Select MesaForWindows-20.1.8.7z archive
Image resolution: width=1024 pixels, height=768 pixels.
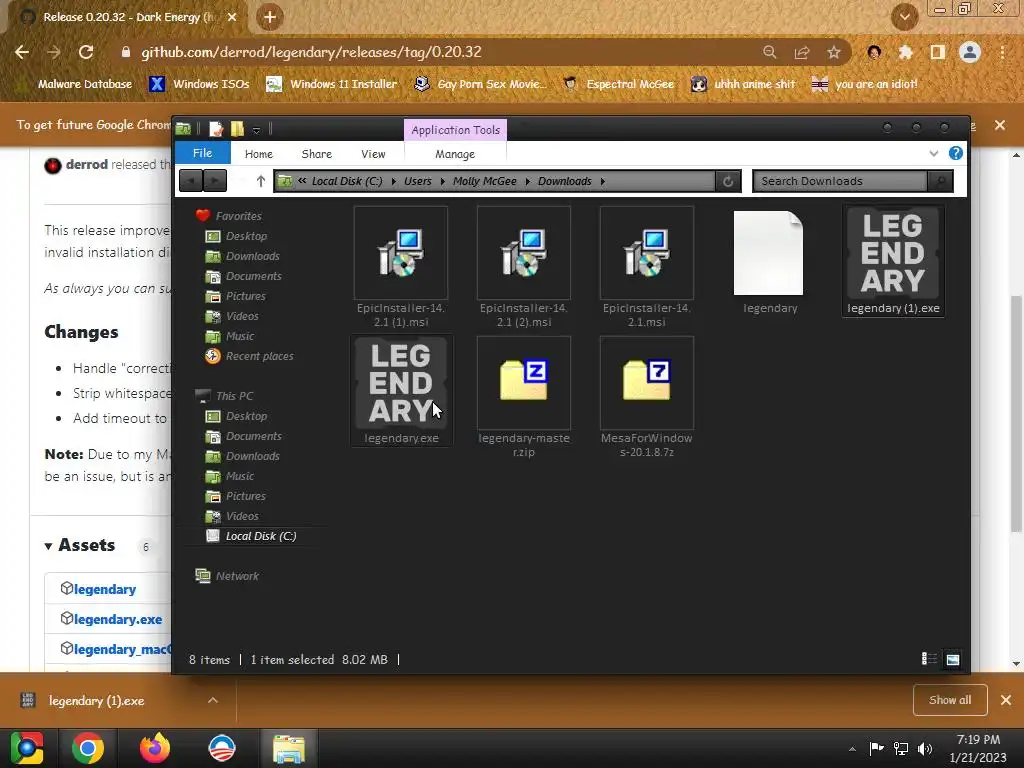point(647,397)
